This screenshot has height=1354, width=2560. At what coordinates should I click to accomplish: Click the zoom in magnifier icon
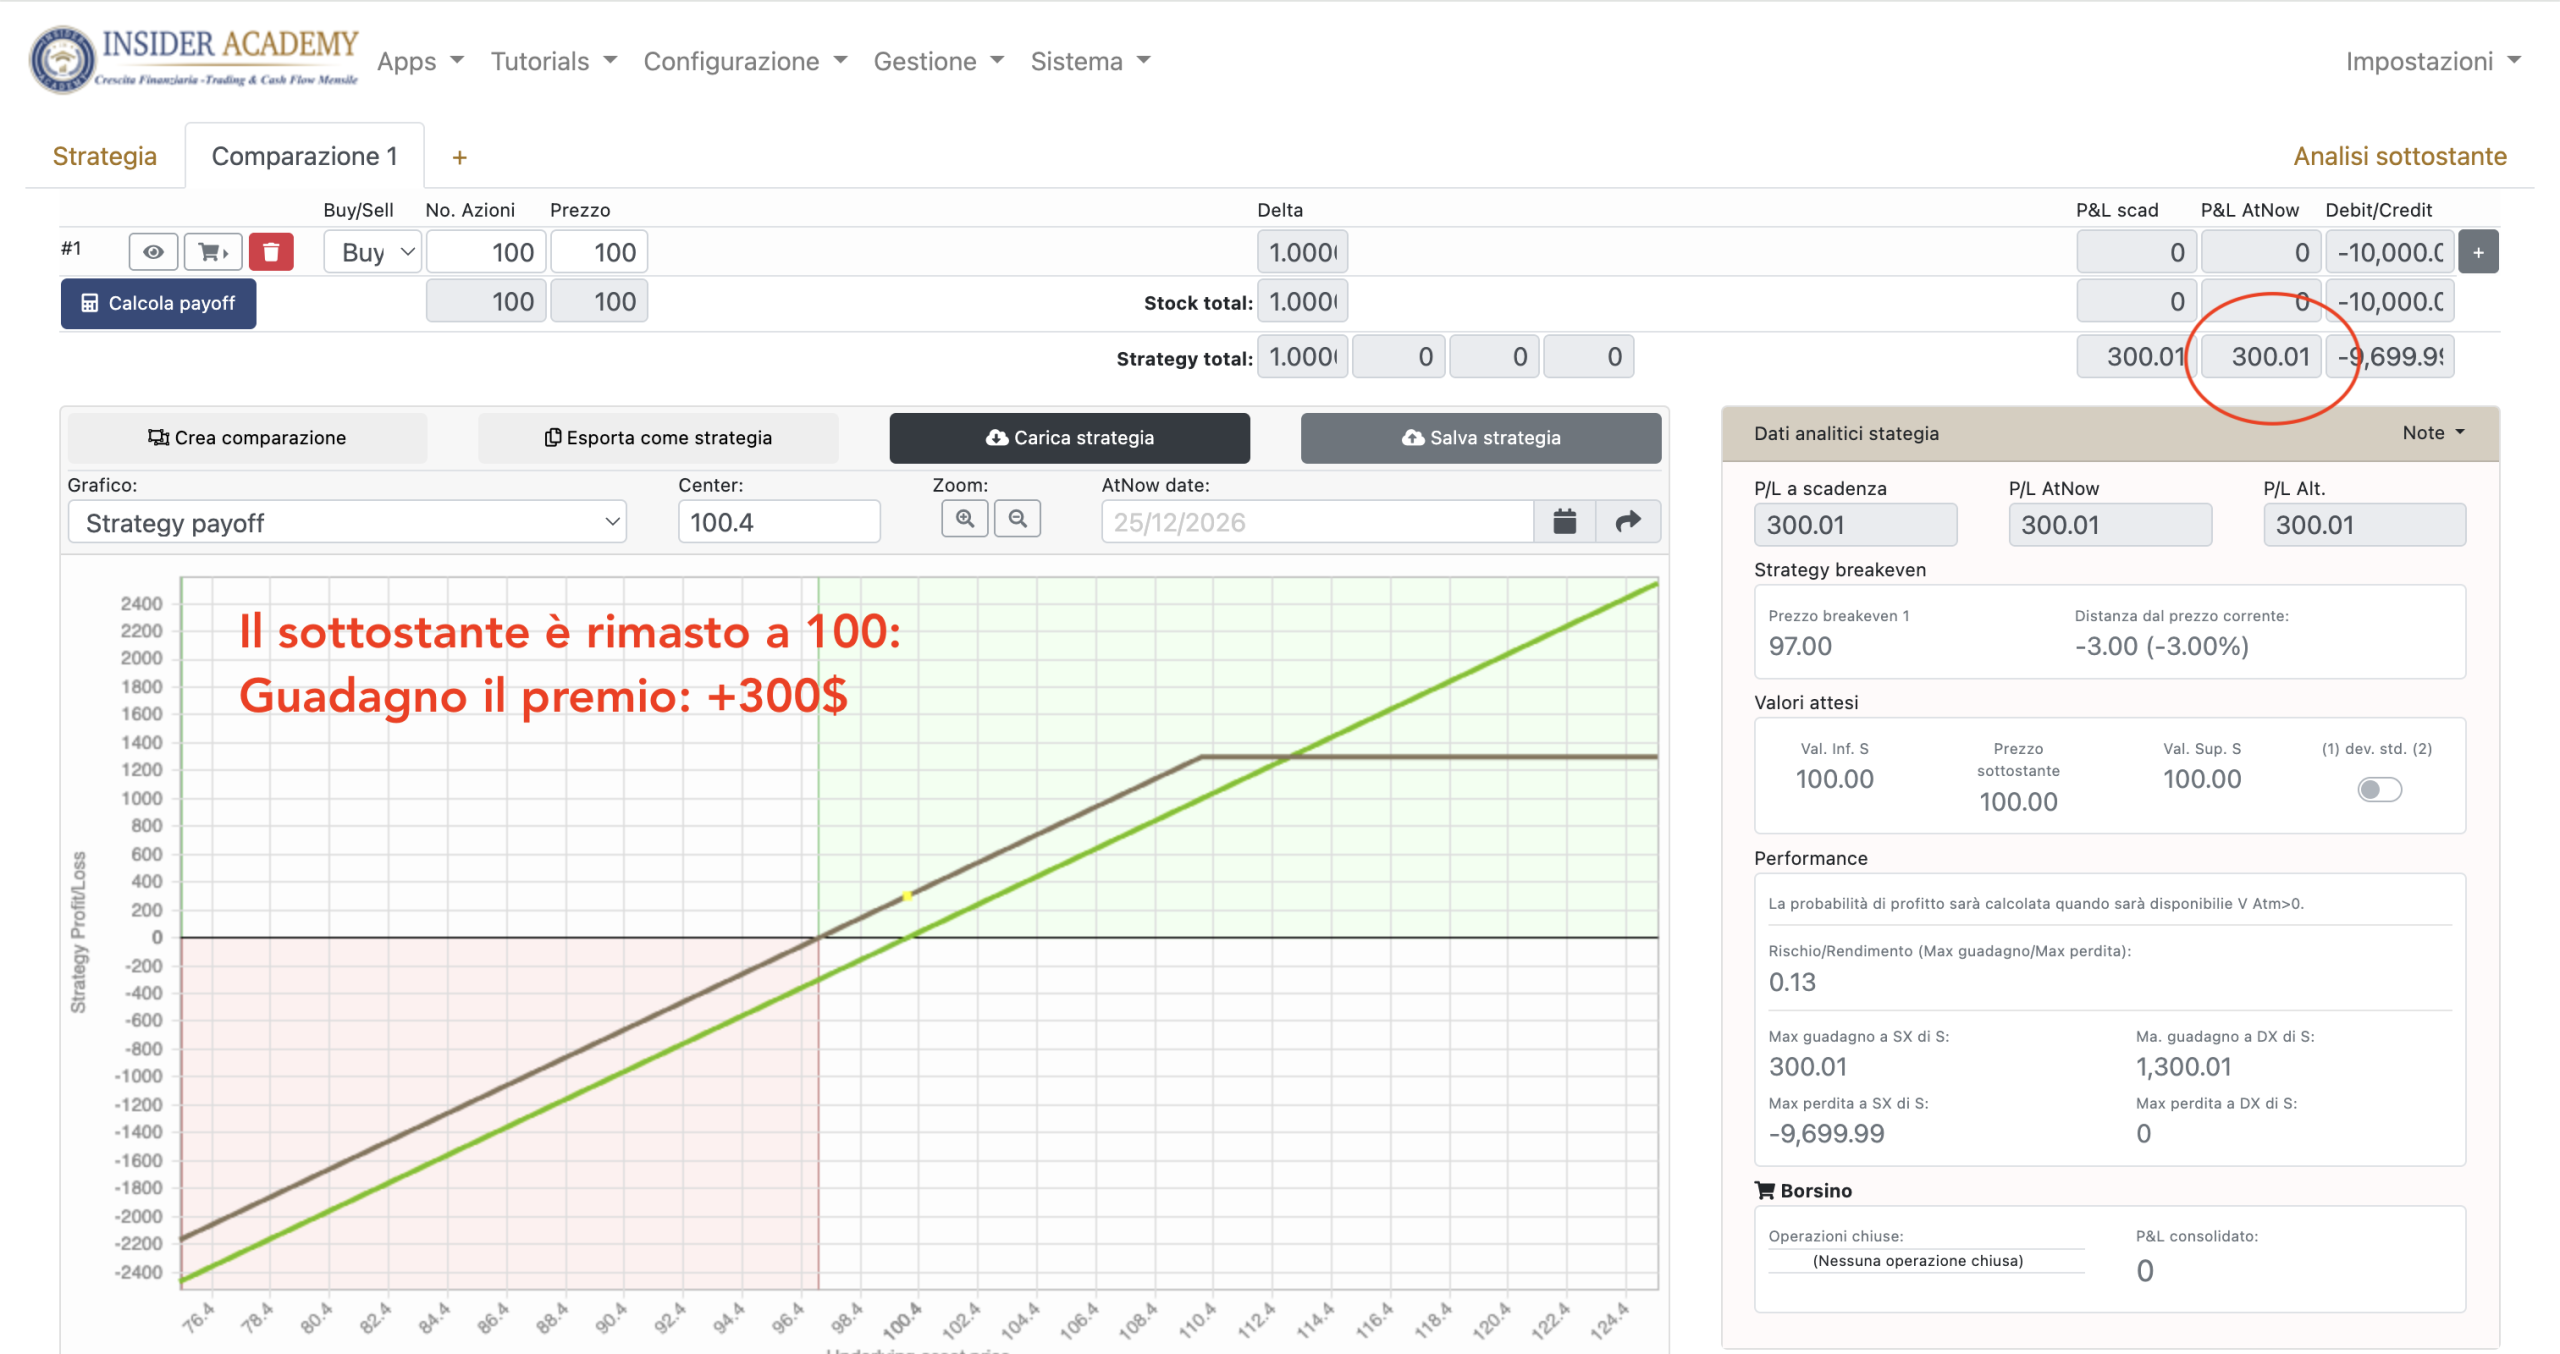pos(965,519)
